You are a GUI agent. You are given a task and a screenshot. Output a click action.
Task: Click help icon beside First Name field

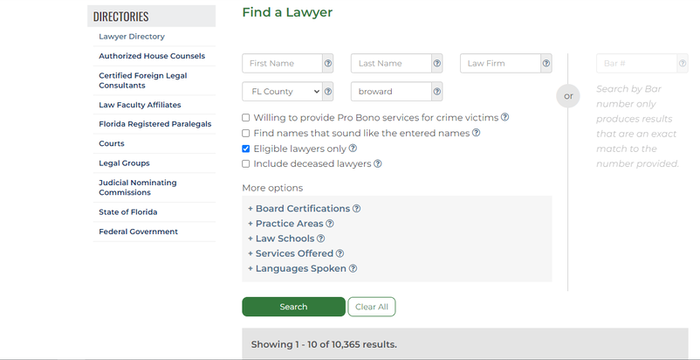point(328,63)
